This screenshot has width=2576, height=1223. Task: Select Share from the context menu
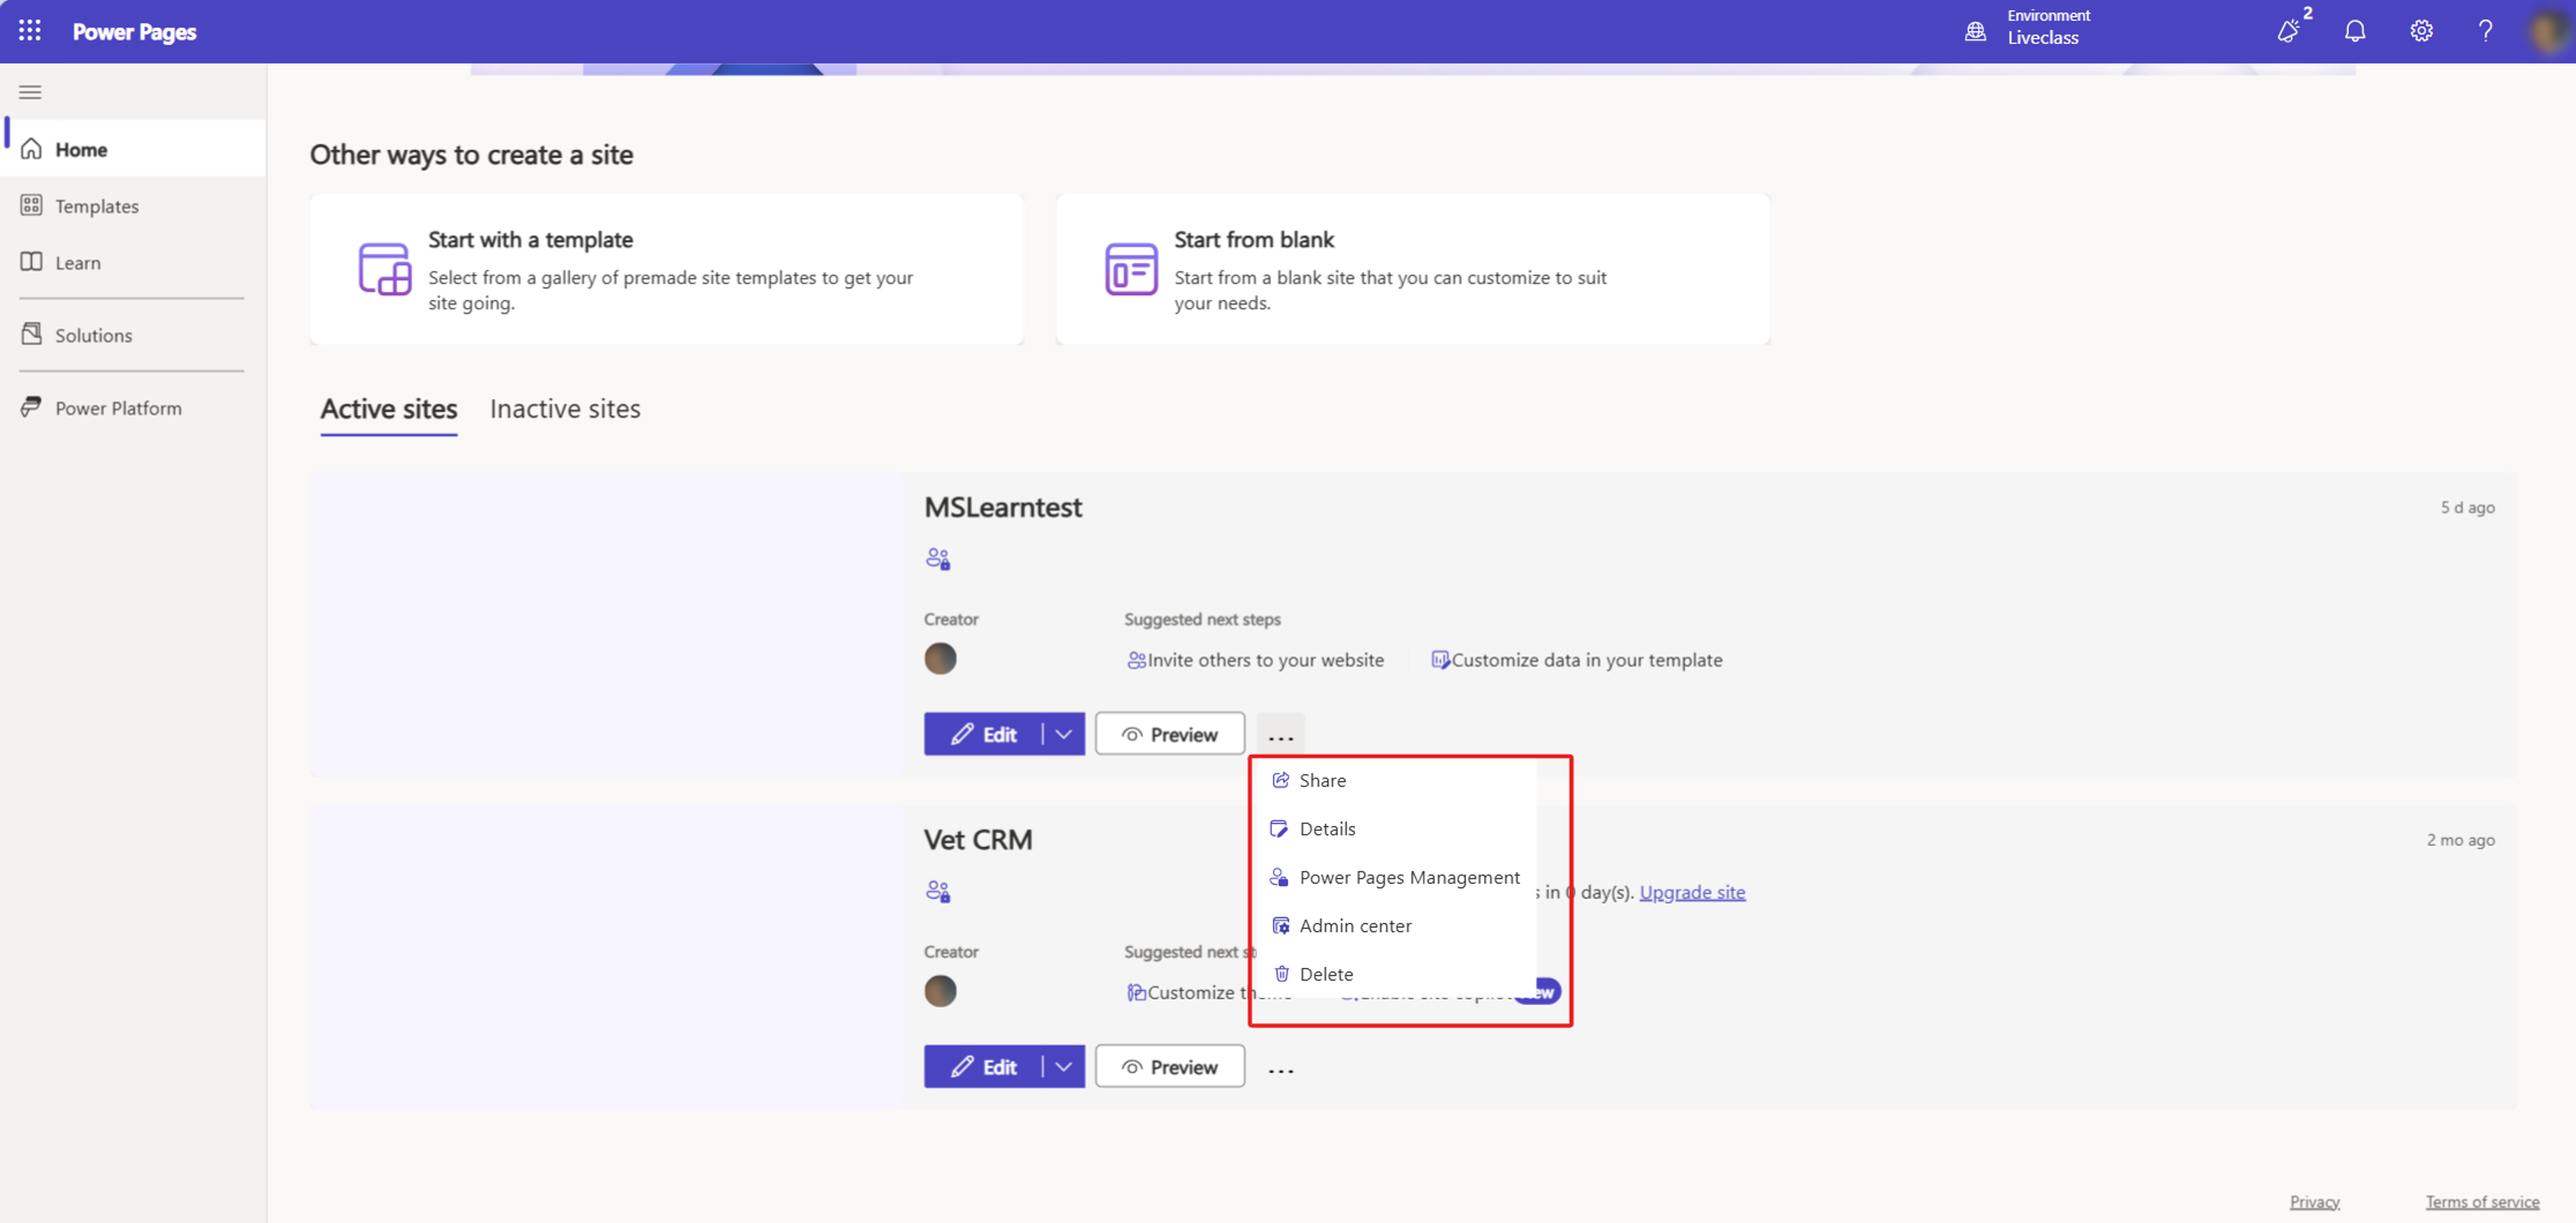pos(1322,780)
